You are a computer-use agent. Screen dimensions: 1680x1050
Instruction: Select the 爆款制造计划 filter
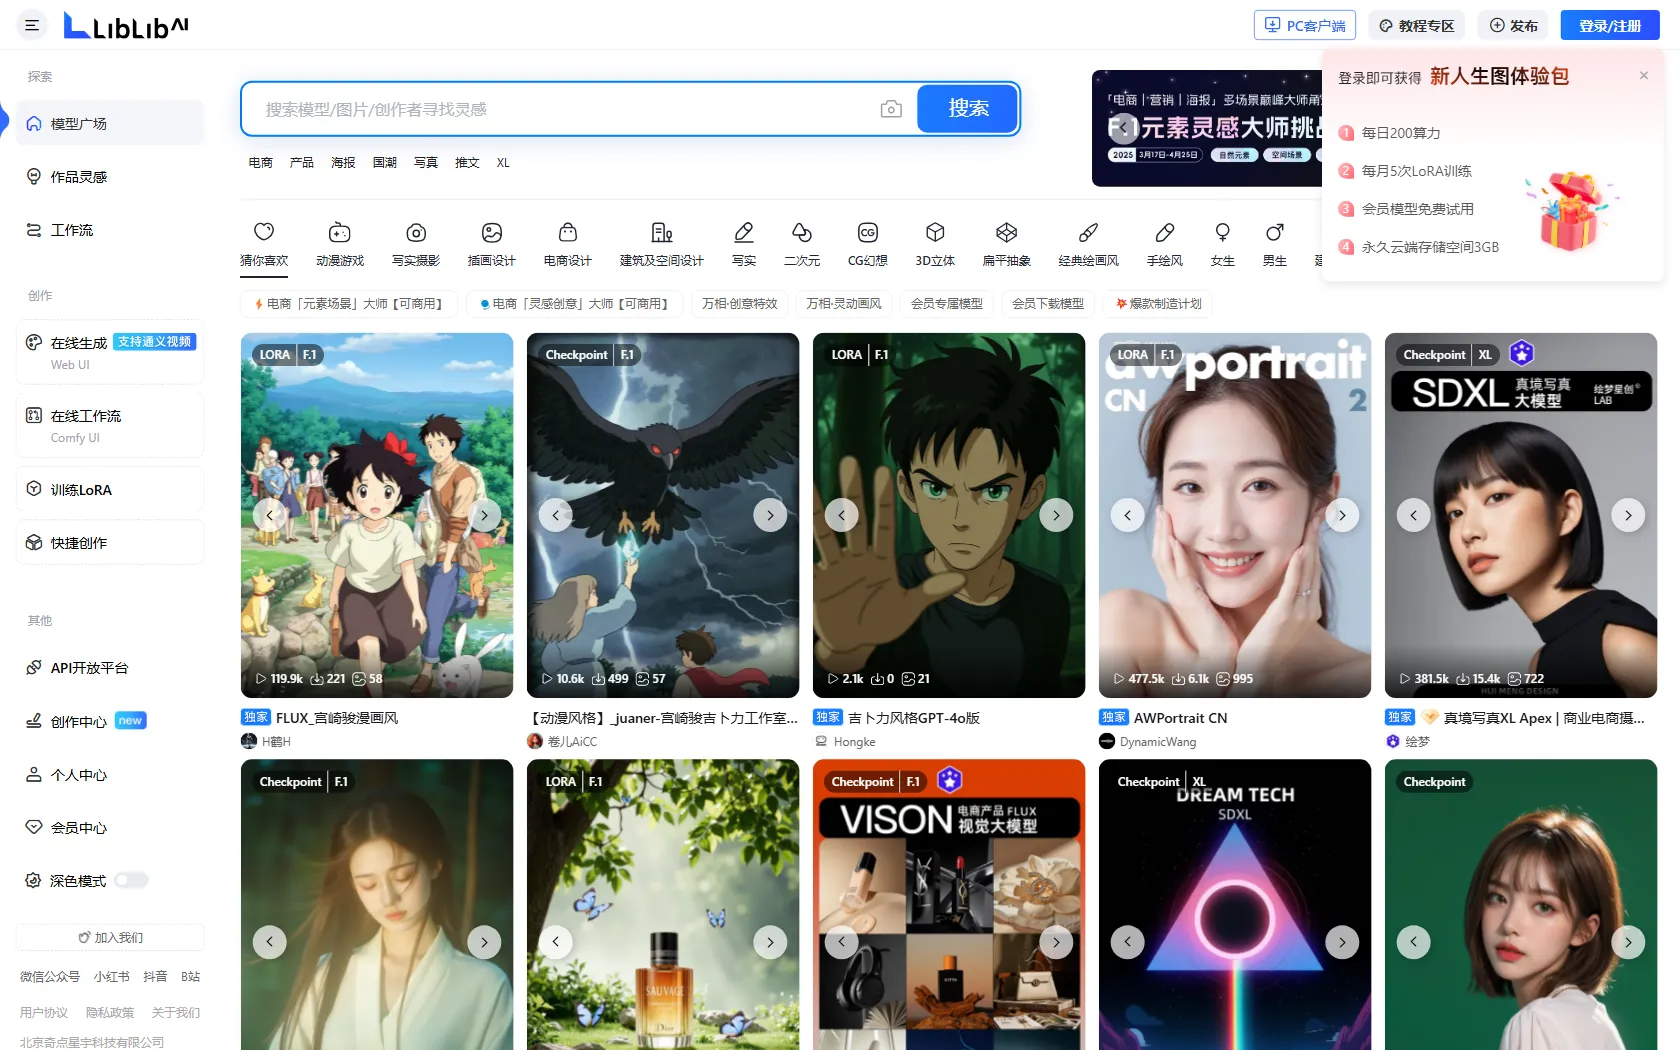(1158, 303)
